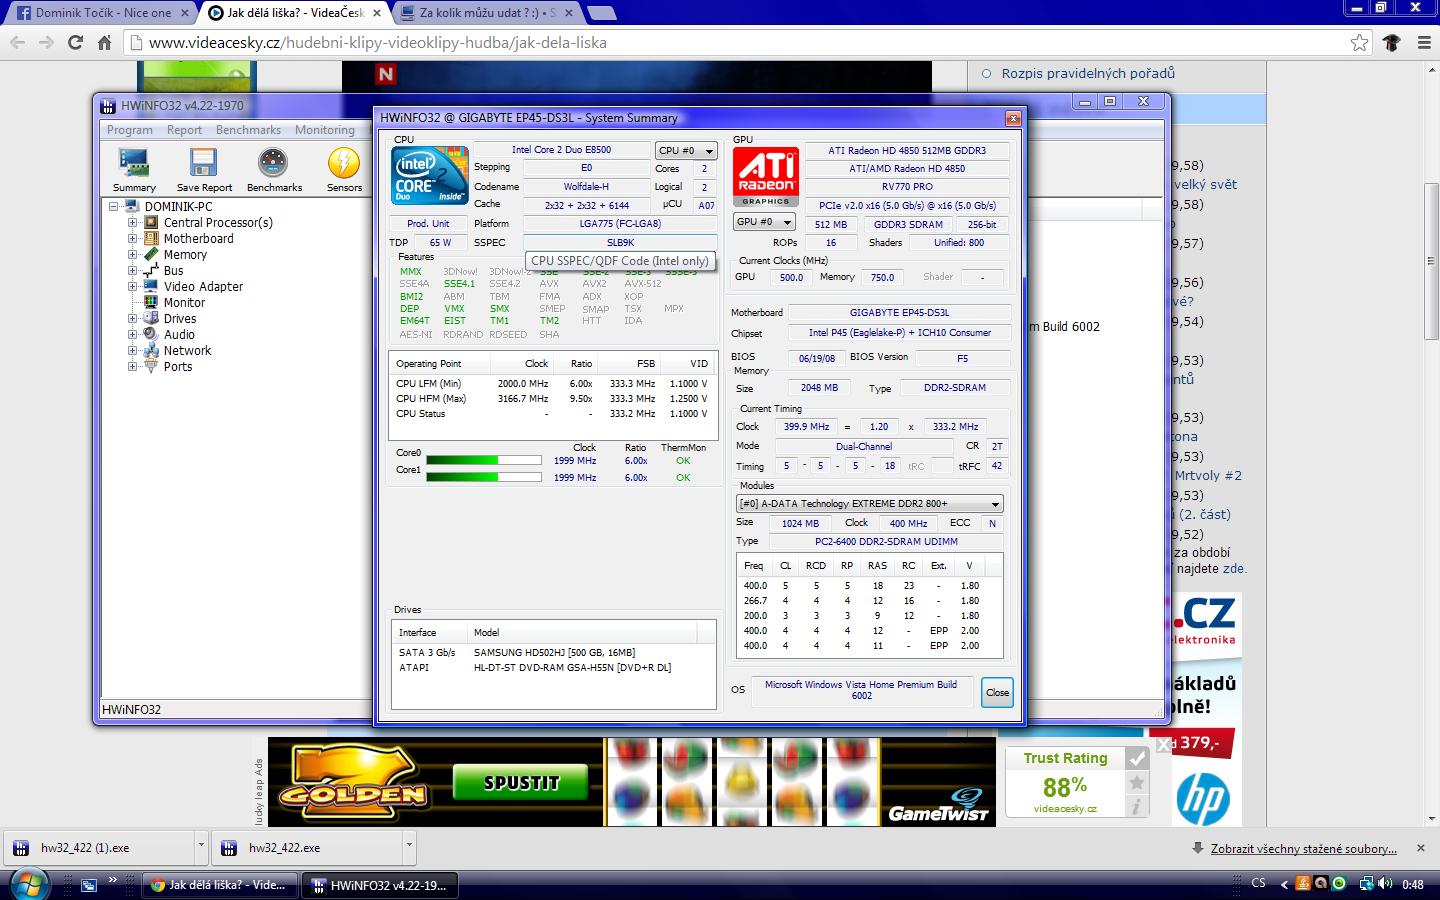
Task: Click the Drives tree icon
Action: click(x=151, y=319)
